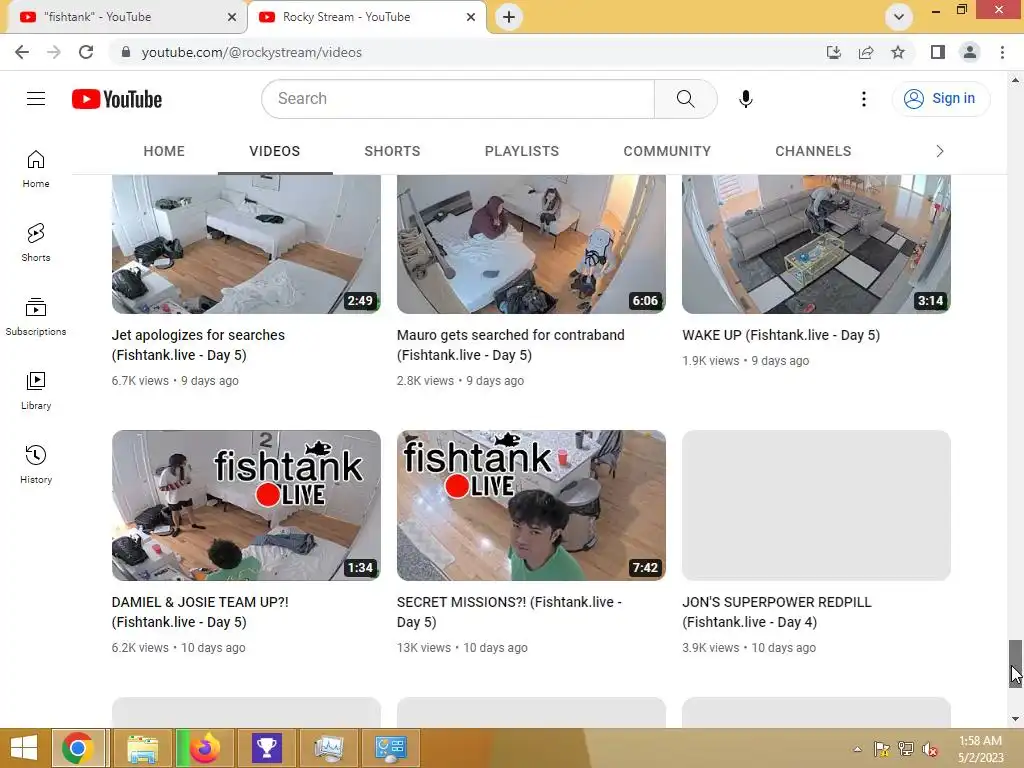Close the "fishtank" - YouTube tab

point(232,17)
